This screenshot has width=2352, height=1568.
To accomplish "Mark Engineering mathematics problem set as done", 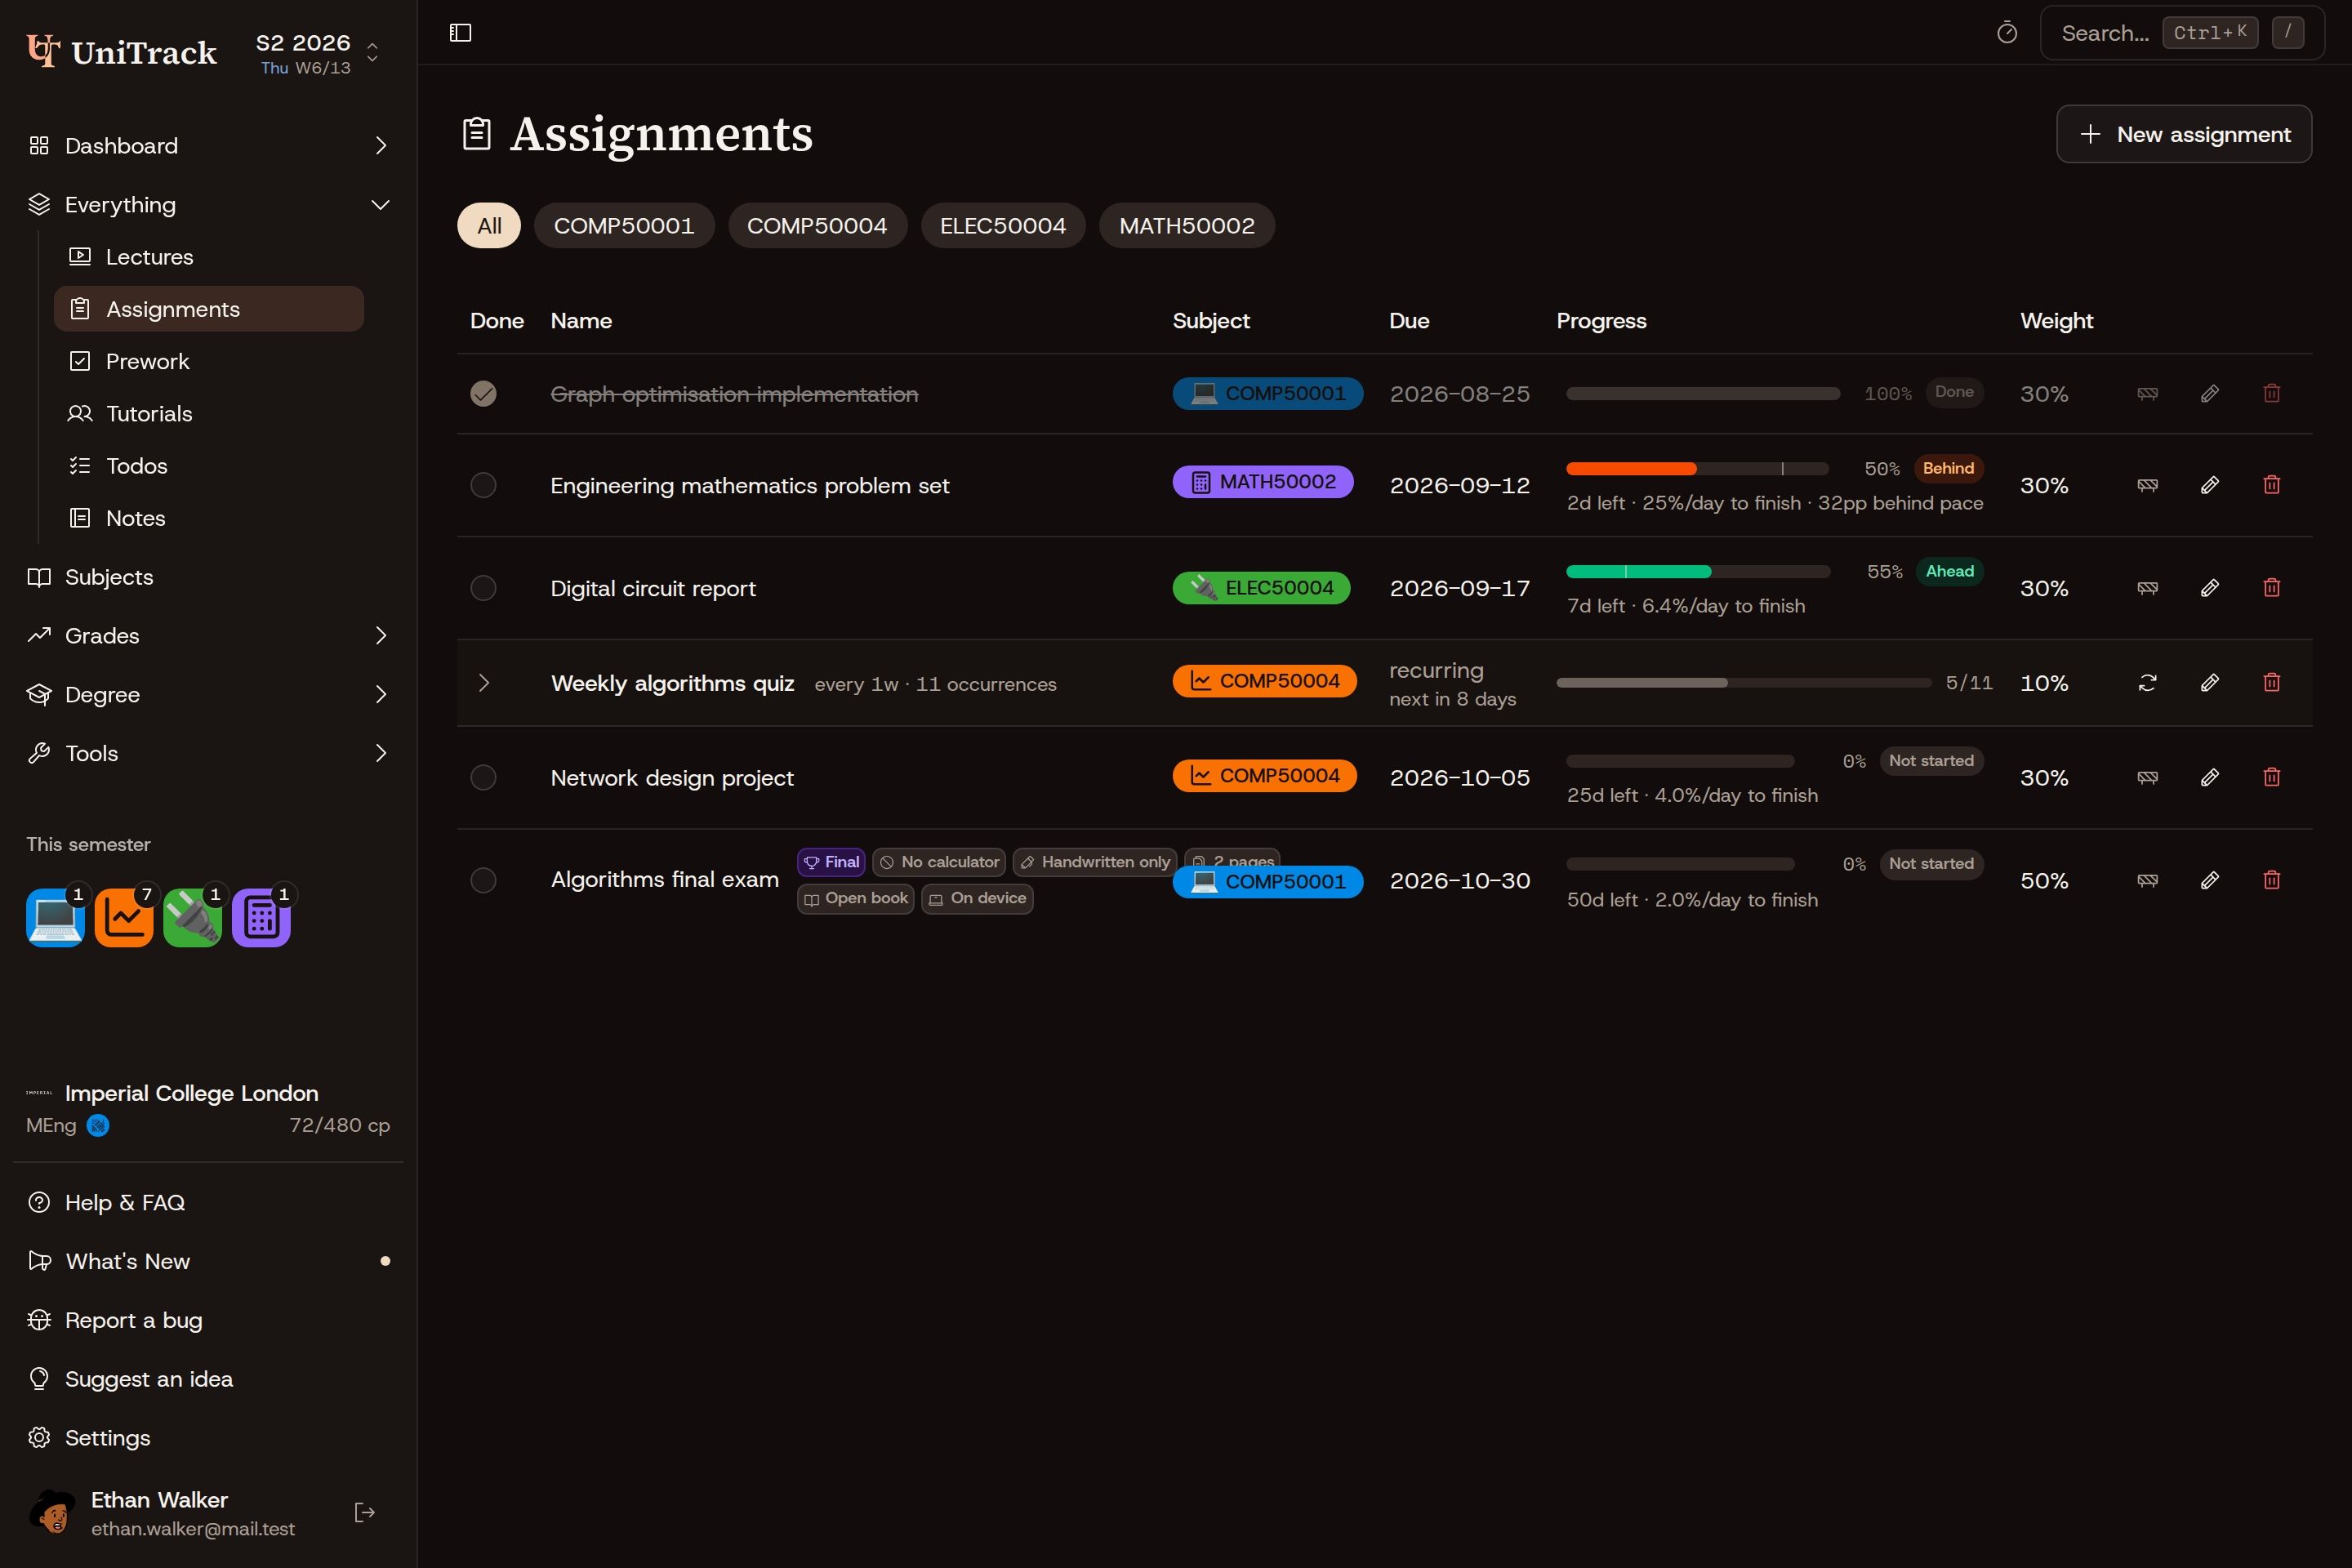I will pos(483,485).
